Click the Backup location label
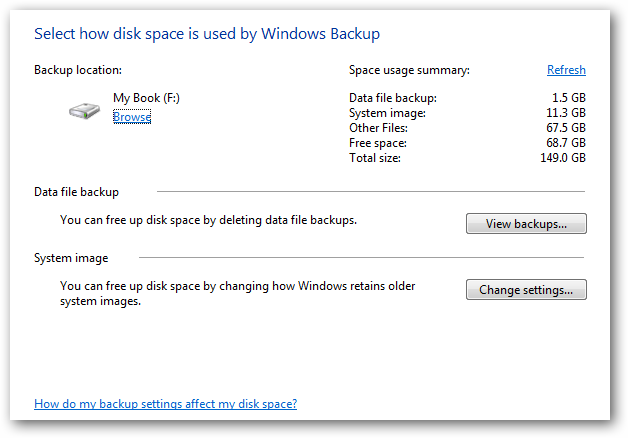 pyautogui.click(x=78, y=70)
